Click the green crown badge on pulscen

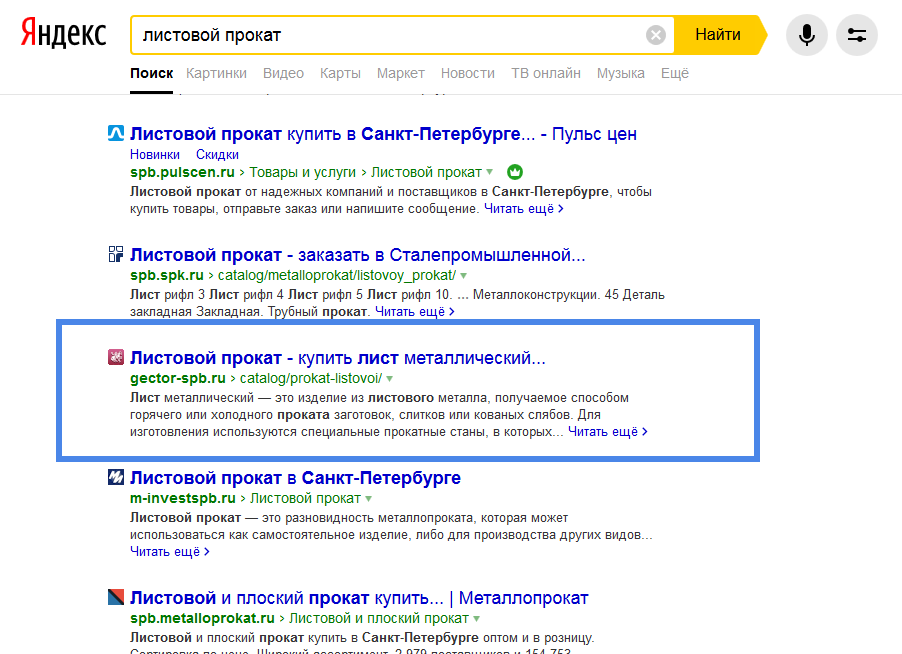(515, 172)
